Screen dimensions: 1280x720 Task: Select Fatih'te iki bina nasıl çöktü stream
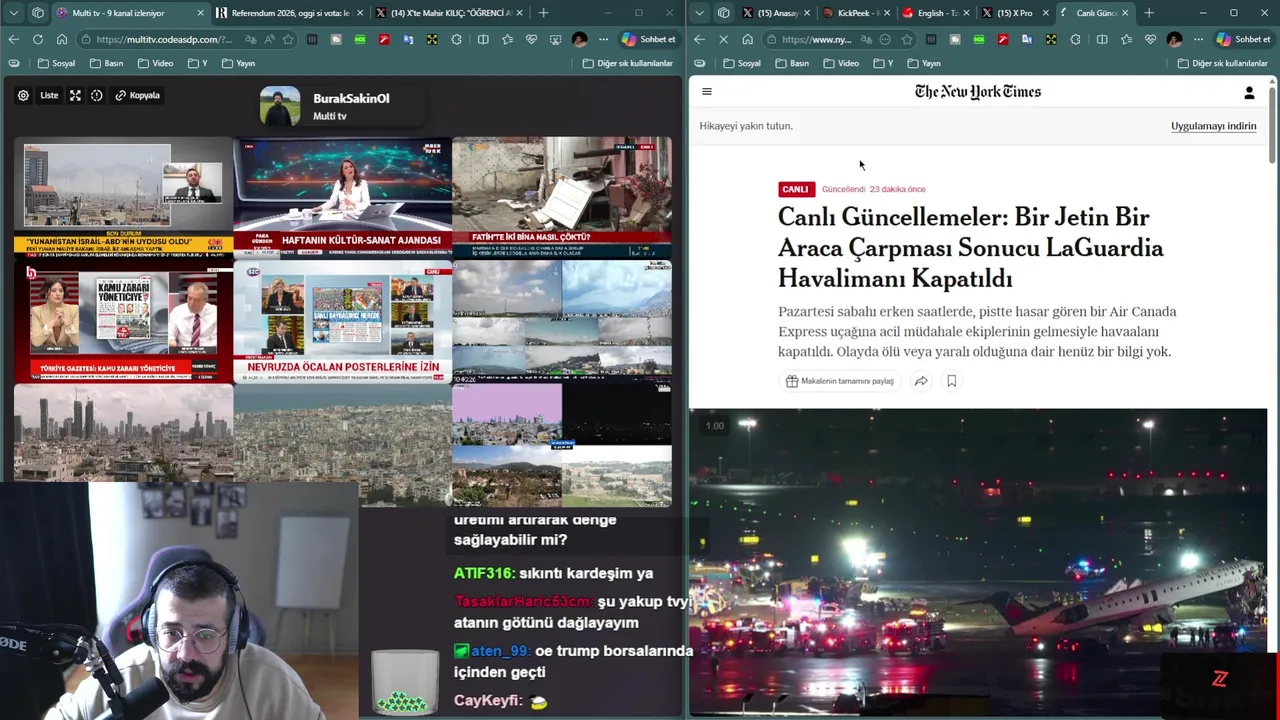click(562, 197)
